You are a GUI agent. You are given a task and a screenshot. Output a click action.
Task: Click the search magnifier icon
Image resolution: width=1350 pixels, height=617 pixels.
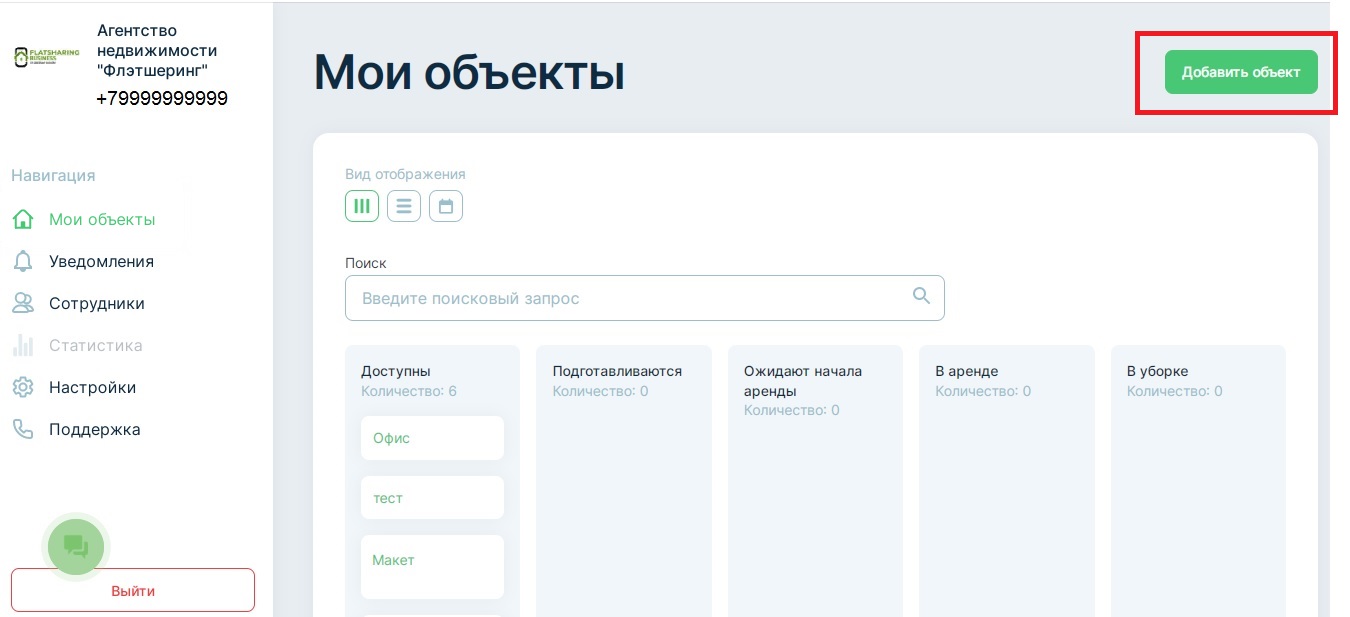click(921, 296)
